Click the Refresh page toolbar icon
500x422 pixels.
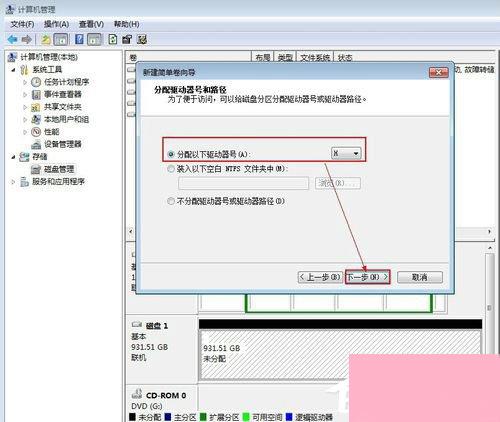113,39
